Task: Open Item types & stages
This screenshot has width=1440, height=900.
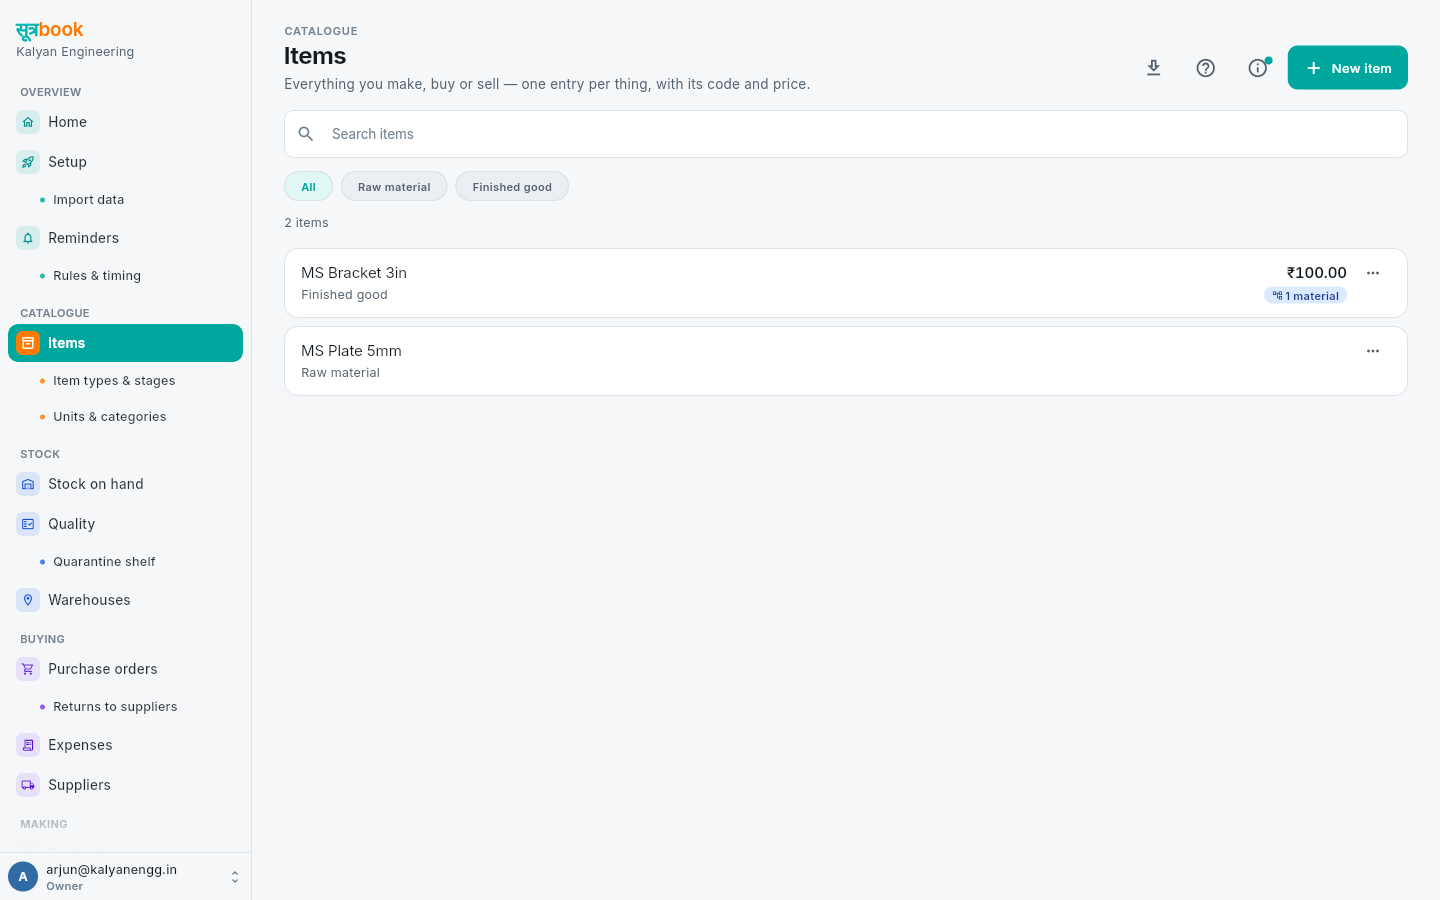Action: (114, 381)
